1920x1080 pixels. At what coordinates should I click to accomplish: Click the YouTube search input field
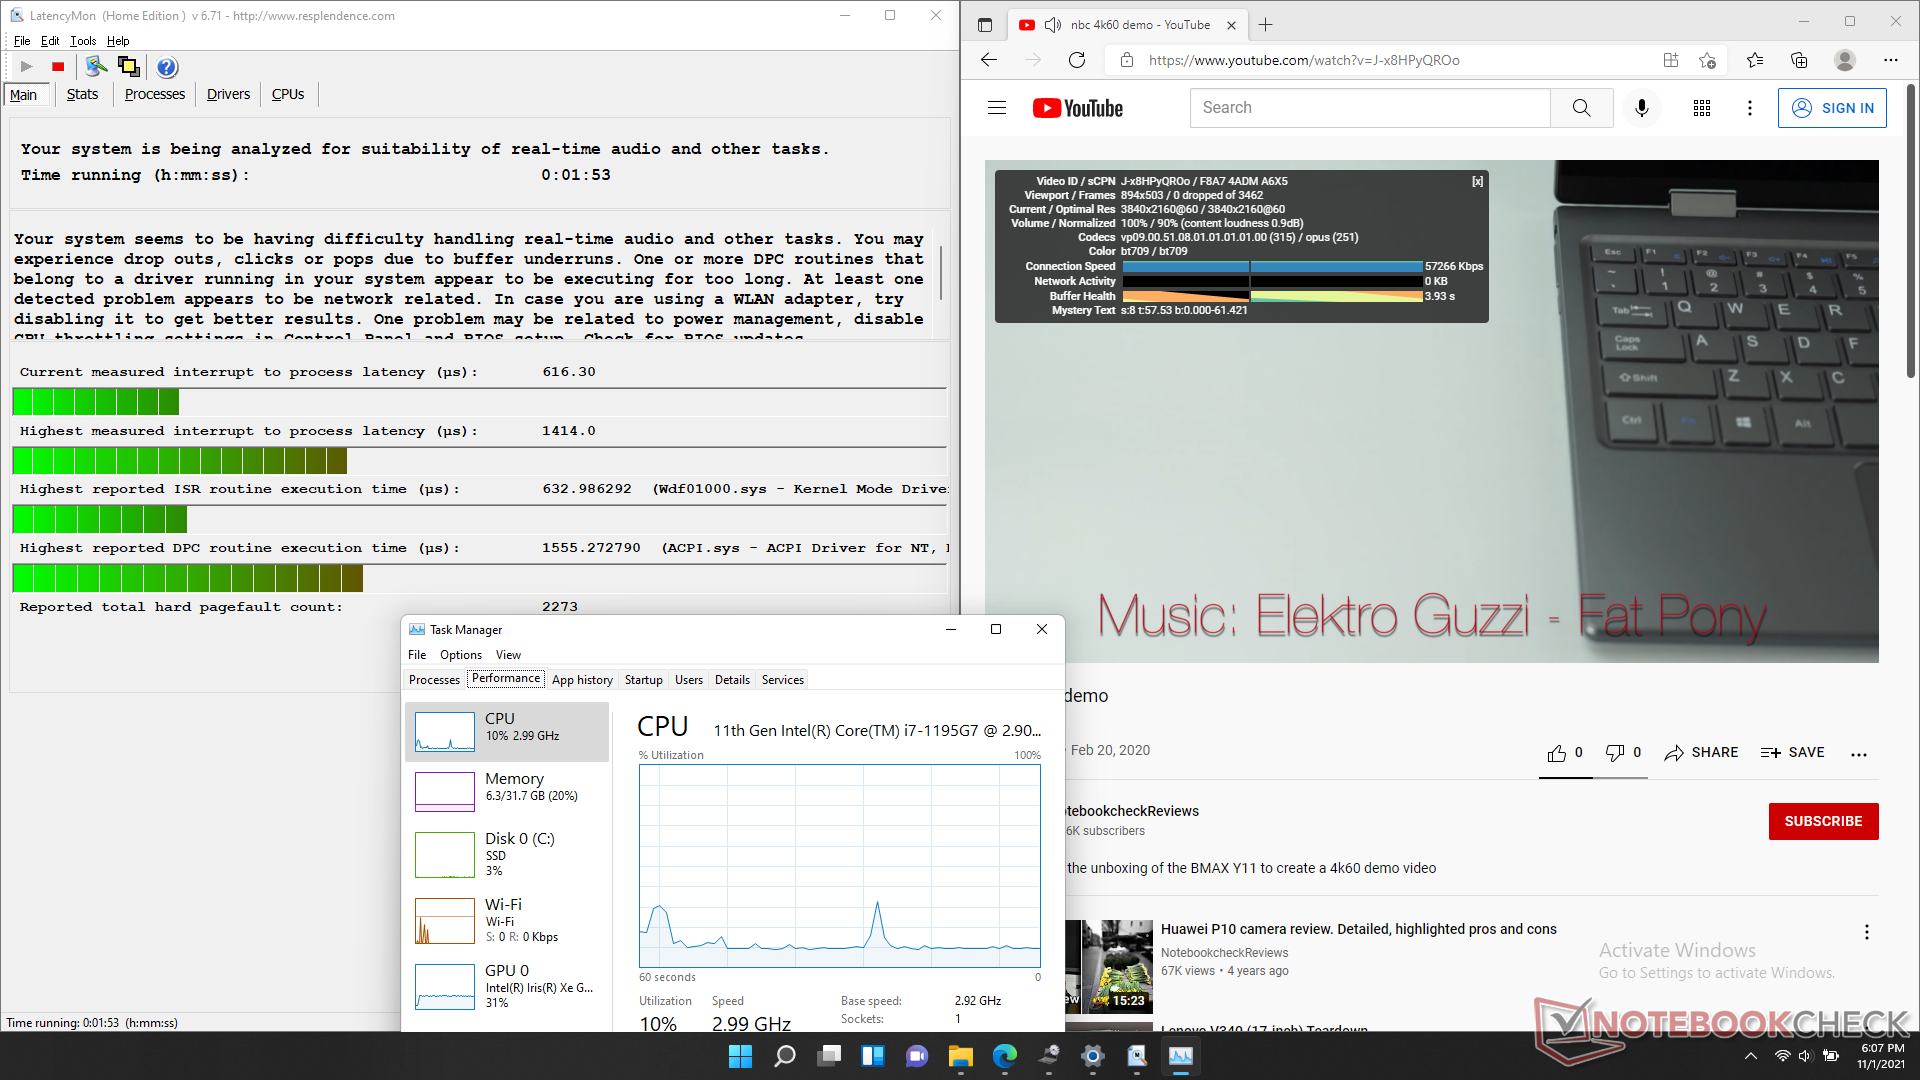1370,108
